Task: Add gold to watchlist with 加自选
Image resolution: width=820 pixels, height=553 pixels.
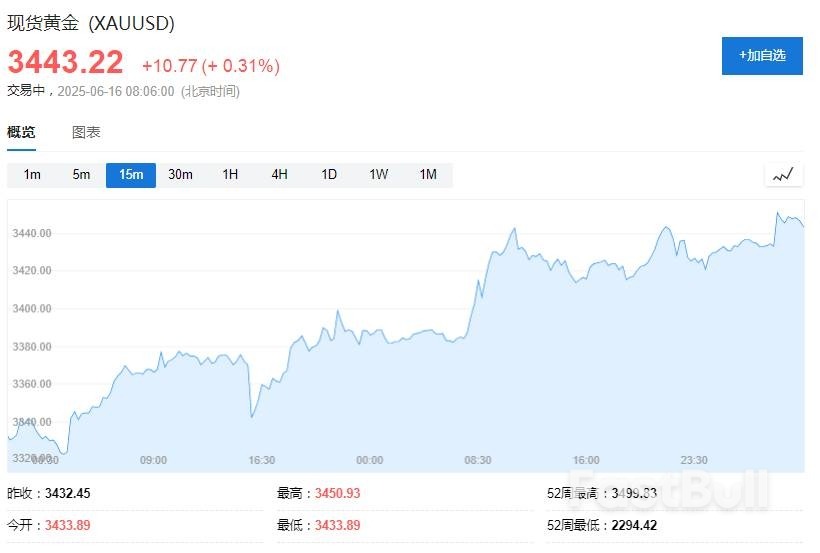Action: [x=762, y=55]
